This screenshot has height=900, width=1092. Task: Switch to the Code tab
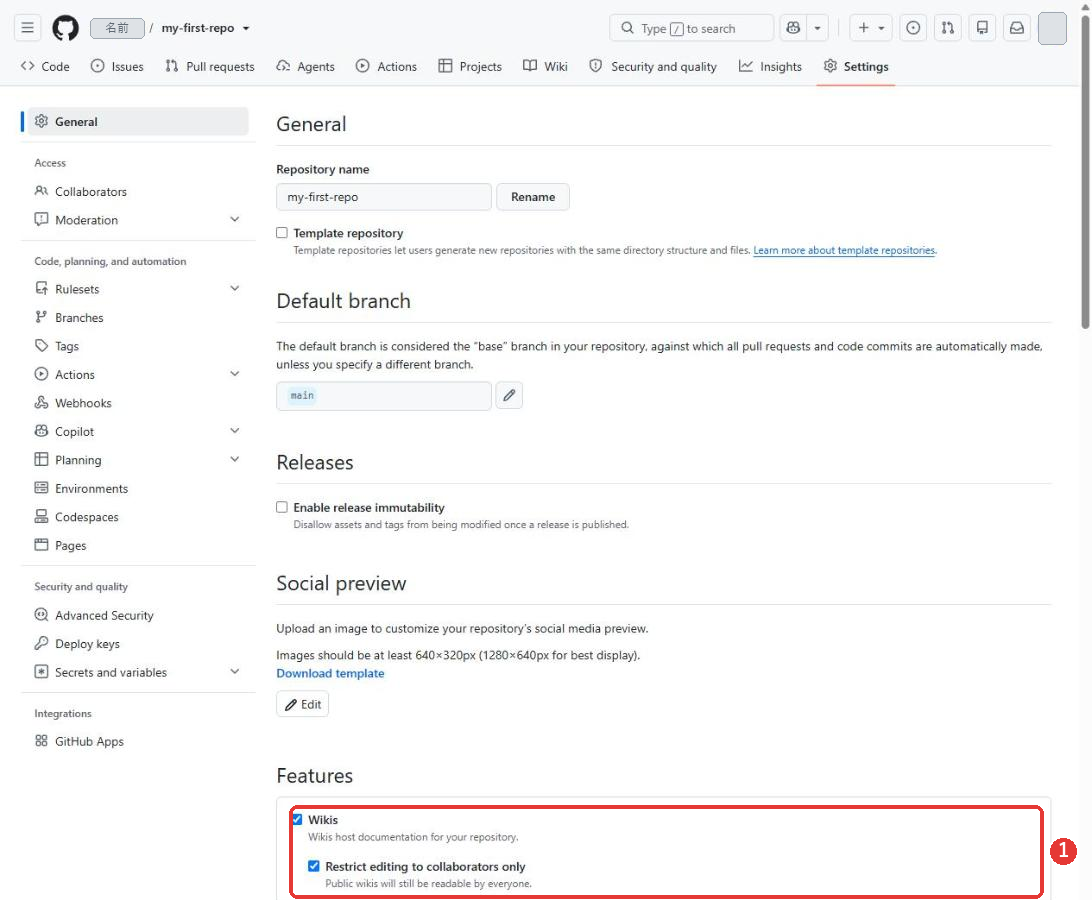click(45, 66)
